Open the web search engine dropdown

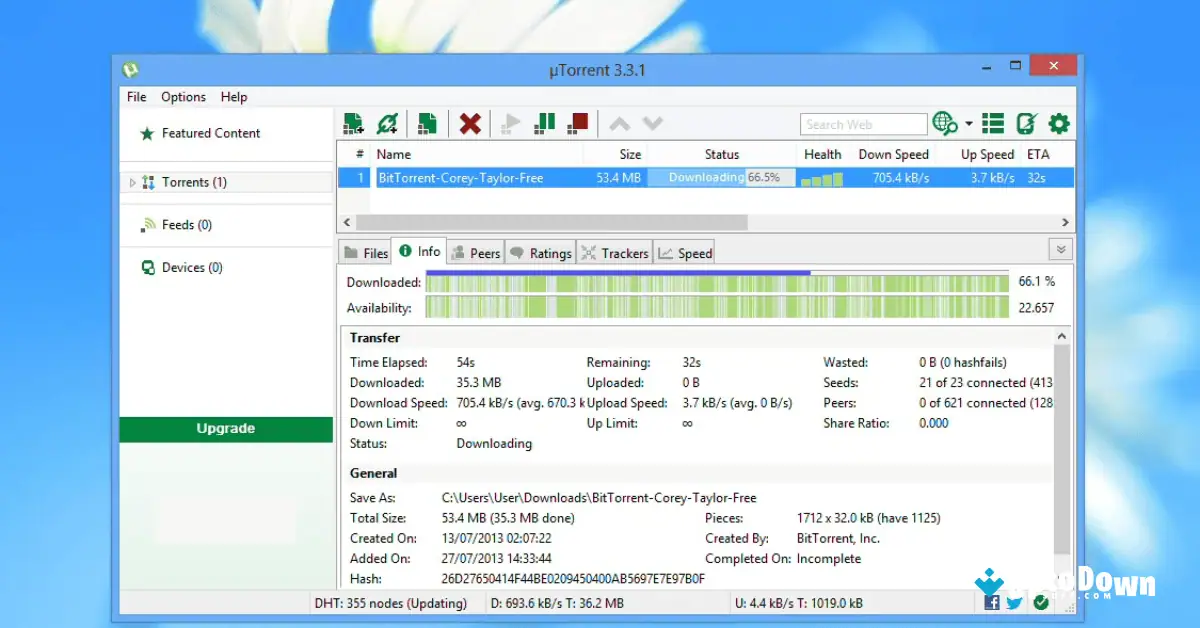tap(967, 123)
